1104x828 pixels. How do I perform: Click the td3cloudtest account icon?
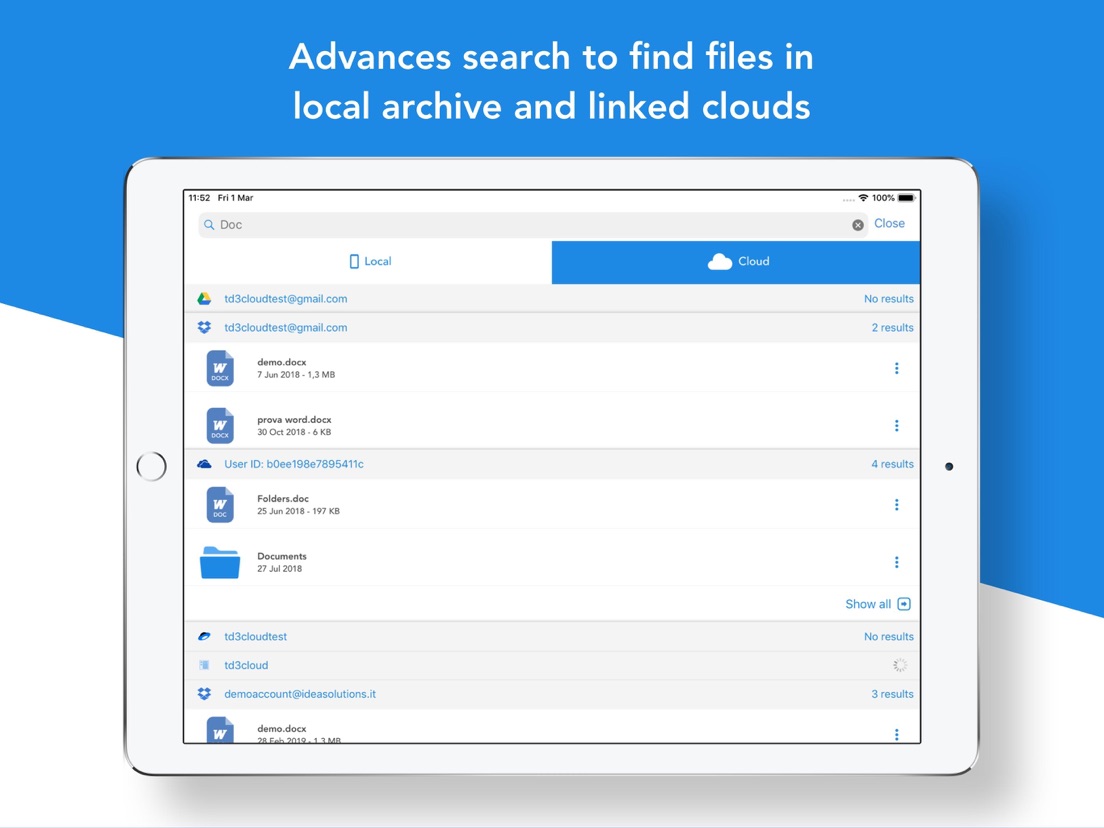(204, 636)
